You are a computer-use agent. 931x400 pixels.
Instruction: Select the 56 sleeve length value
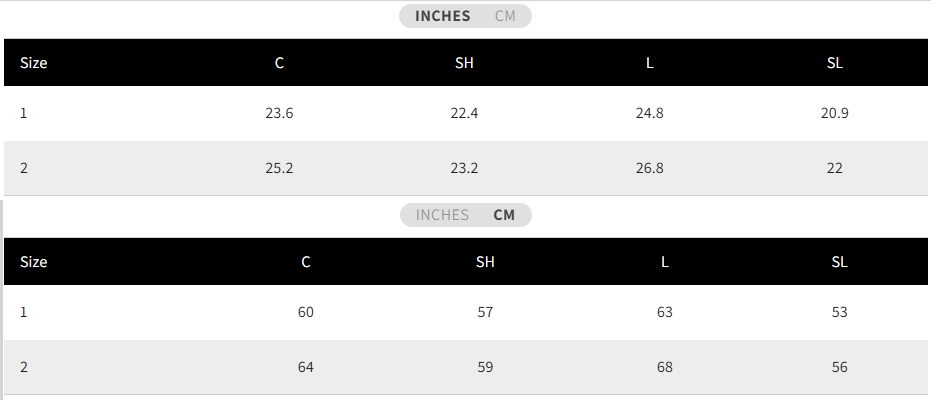point(840,367)
